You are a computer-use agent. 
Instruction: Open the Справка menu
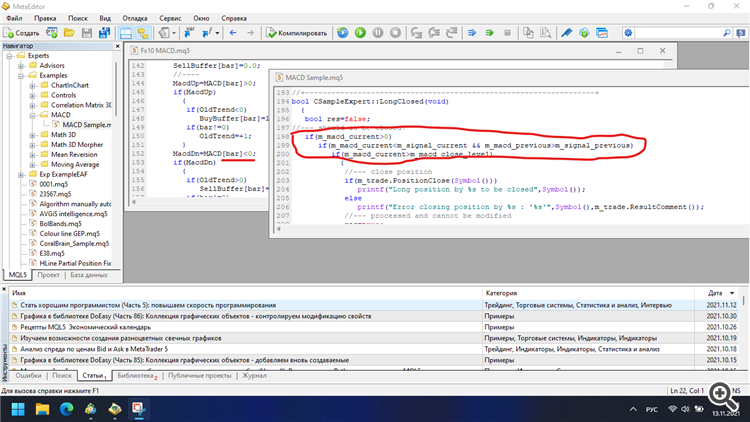pos(234,18)
